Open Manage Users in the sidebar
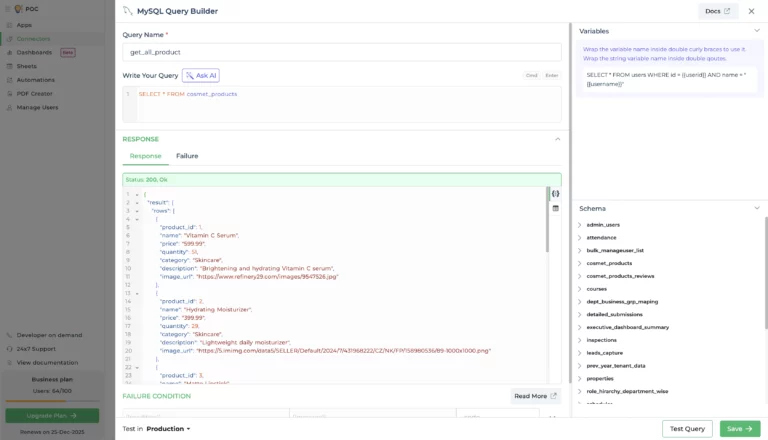The image size is (768, 440). 37,106
